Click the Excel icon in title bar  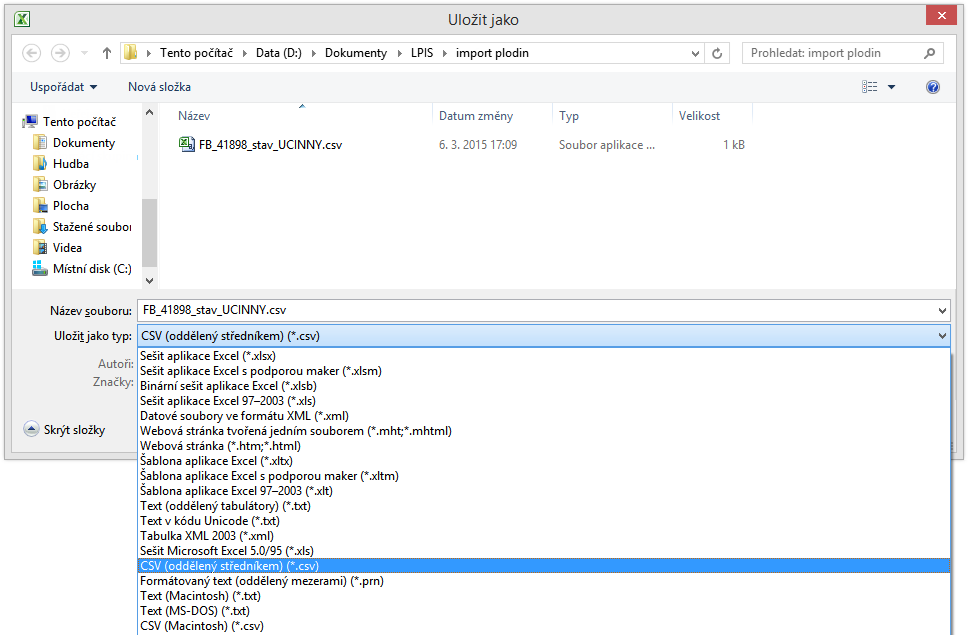[22, 19]
